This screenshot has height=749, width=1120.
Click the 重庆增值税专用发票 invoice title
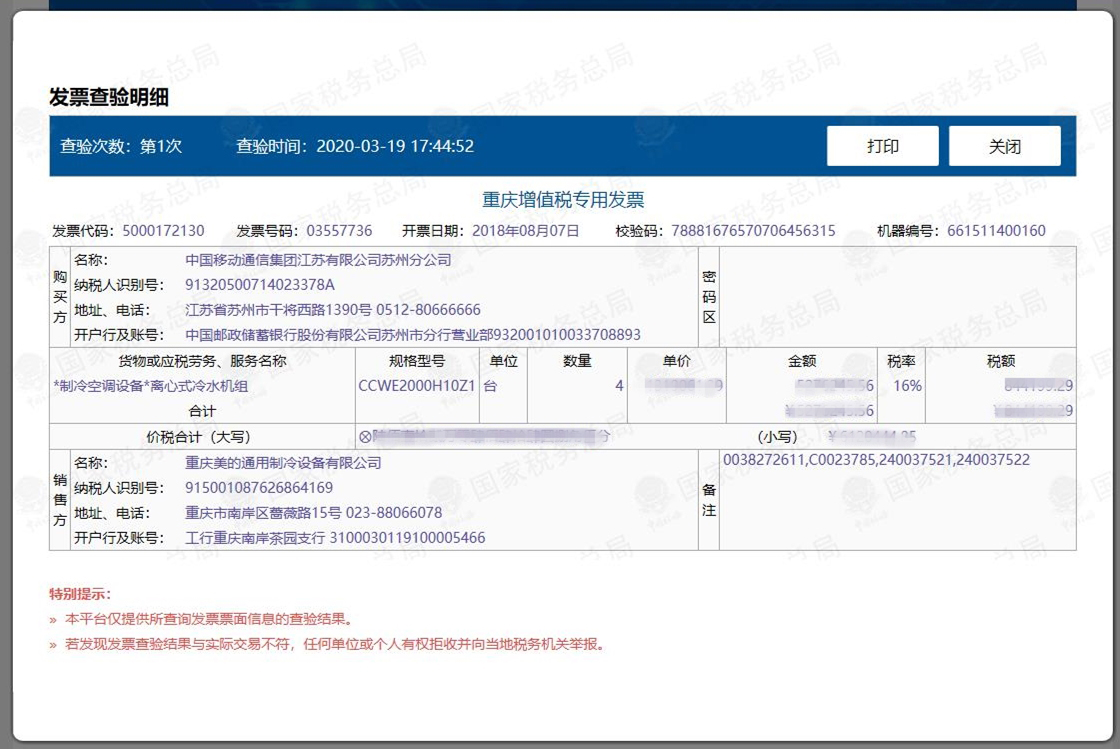[563, 200]
